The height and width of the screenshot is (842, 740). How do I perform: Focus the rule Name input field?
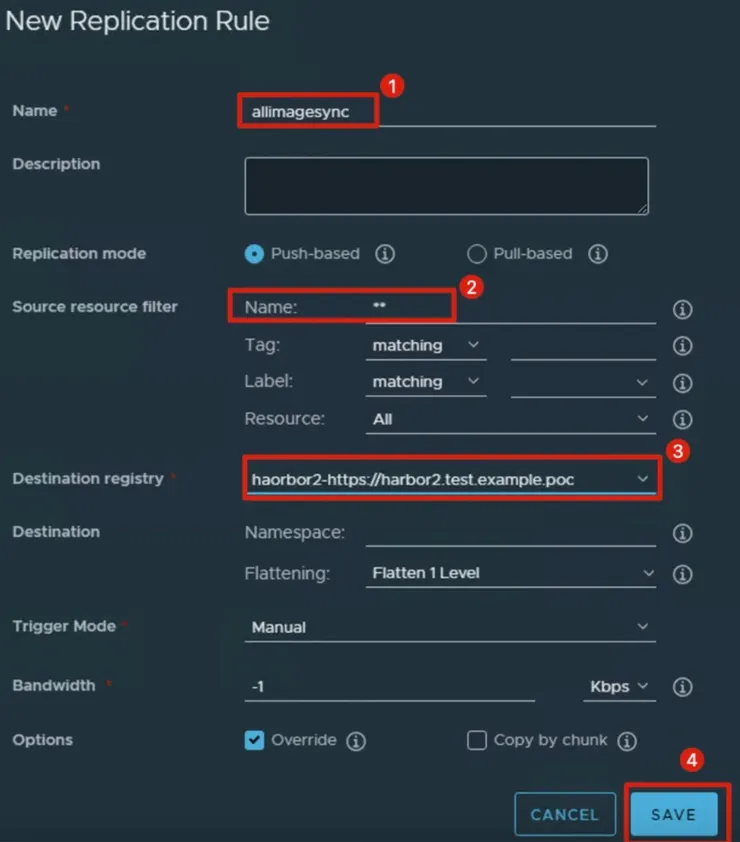(x=450, y=112)
